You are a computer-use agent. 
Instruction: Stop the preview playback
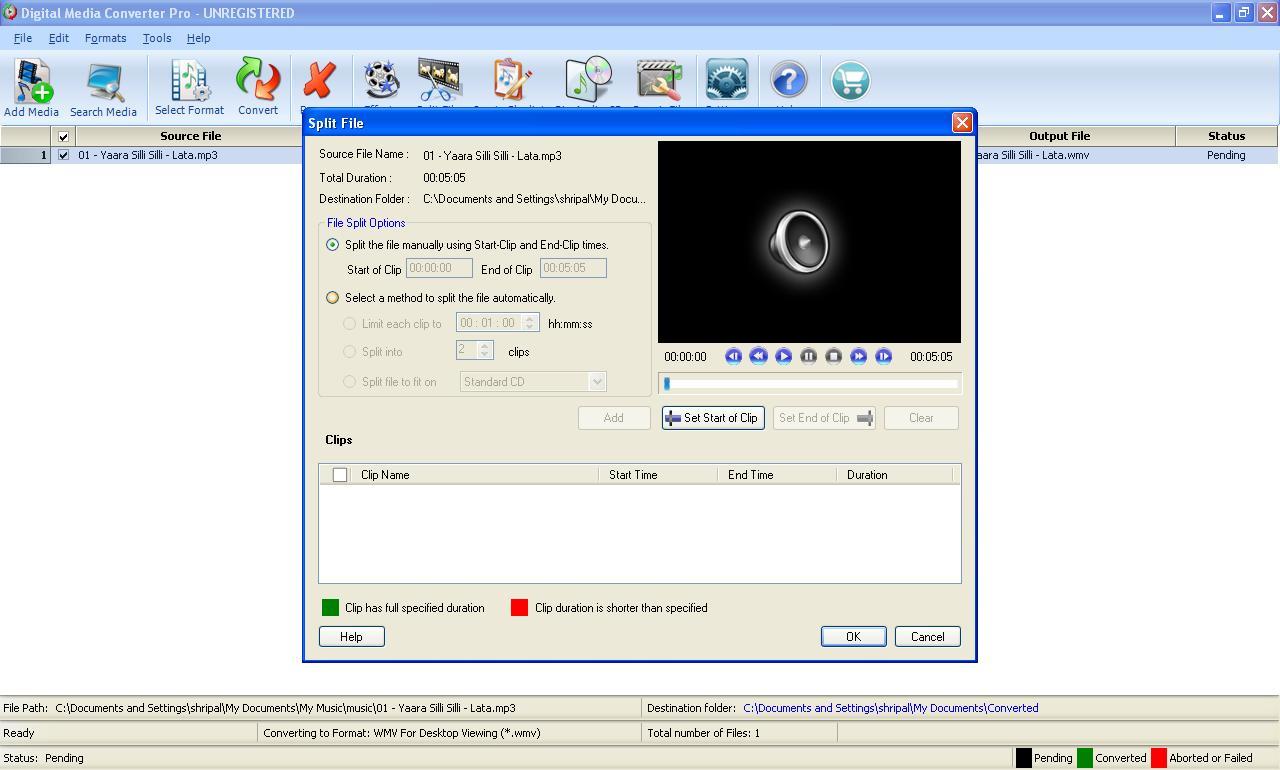[833, 356]
